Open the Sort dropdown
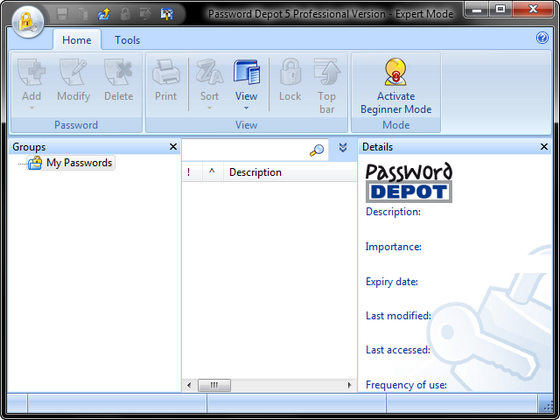 [x=209, y=85]
